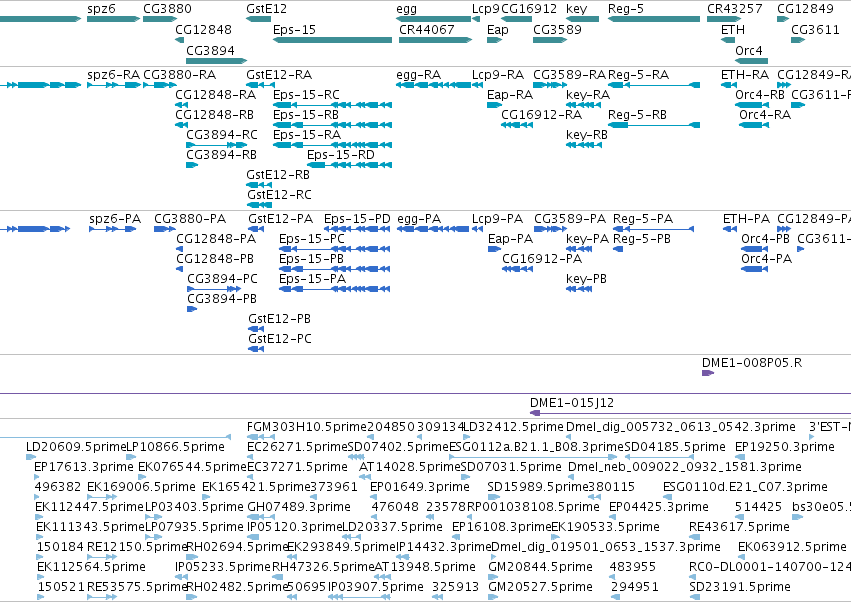Viewport: 851px width, 602px height.
Task: Select EST SD23191.5prime
Action: pos(694,597)
